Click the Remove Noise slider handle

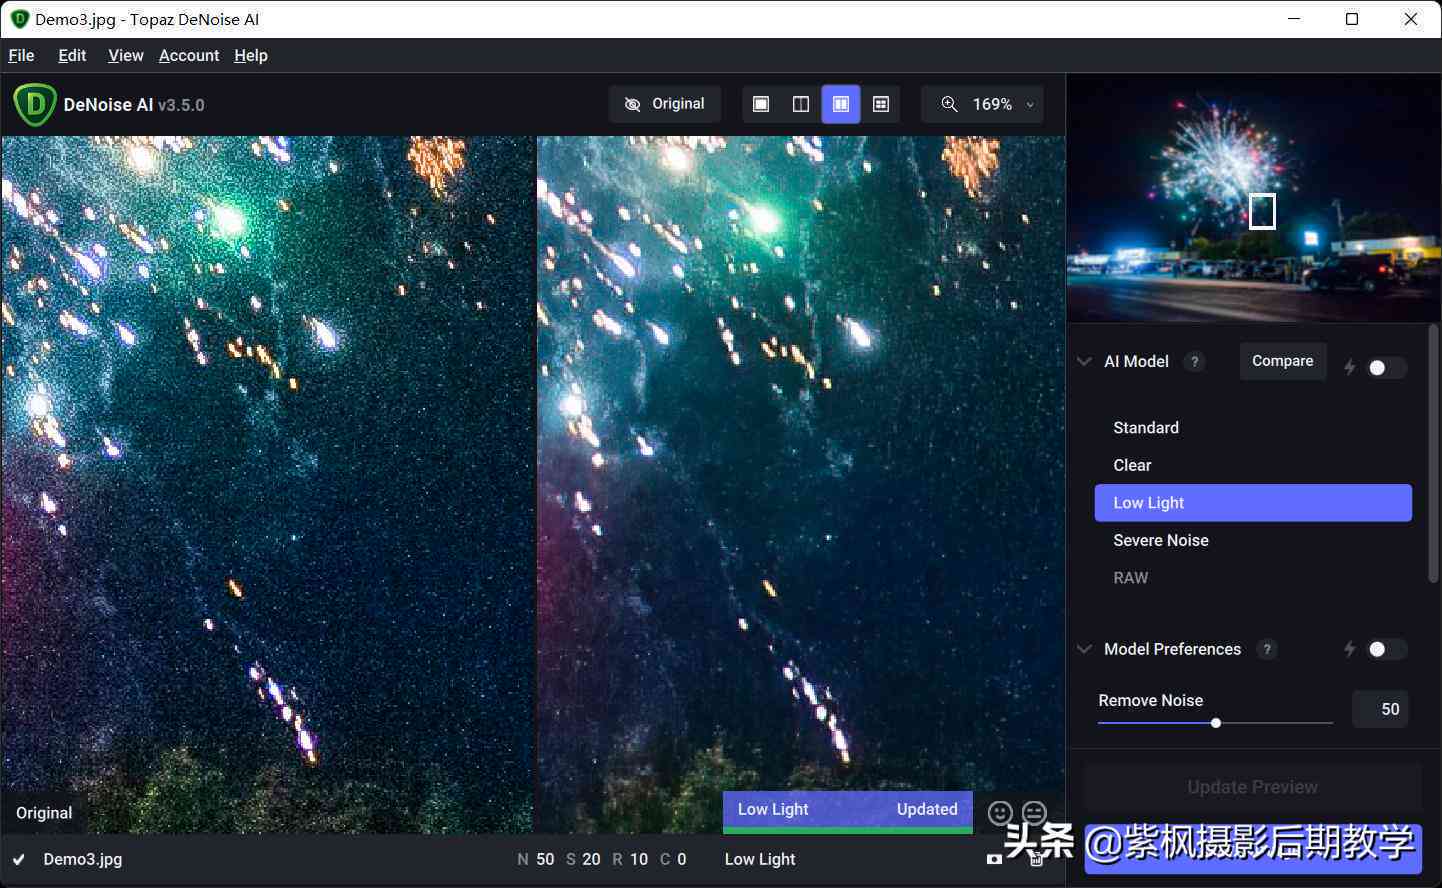[x=1216, y=722]
